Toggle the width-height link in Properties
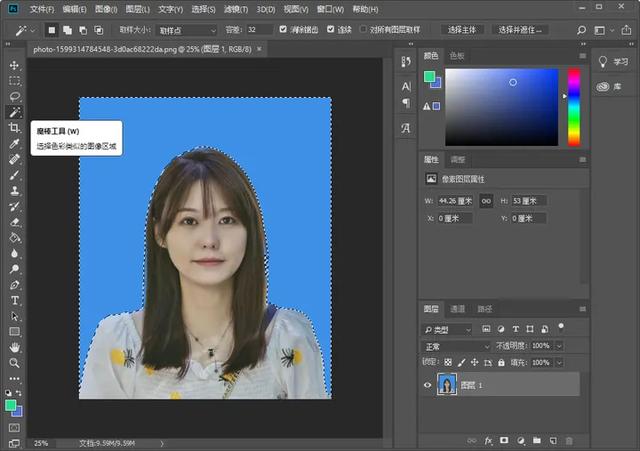Viewport: 640px width, 451px height. pyautogui.click(x=486, y=201)
